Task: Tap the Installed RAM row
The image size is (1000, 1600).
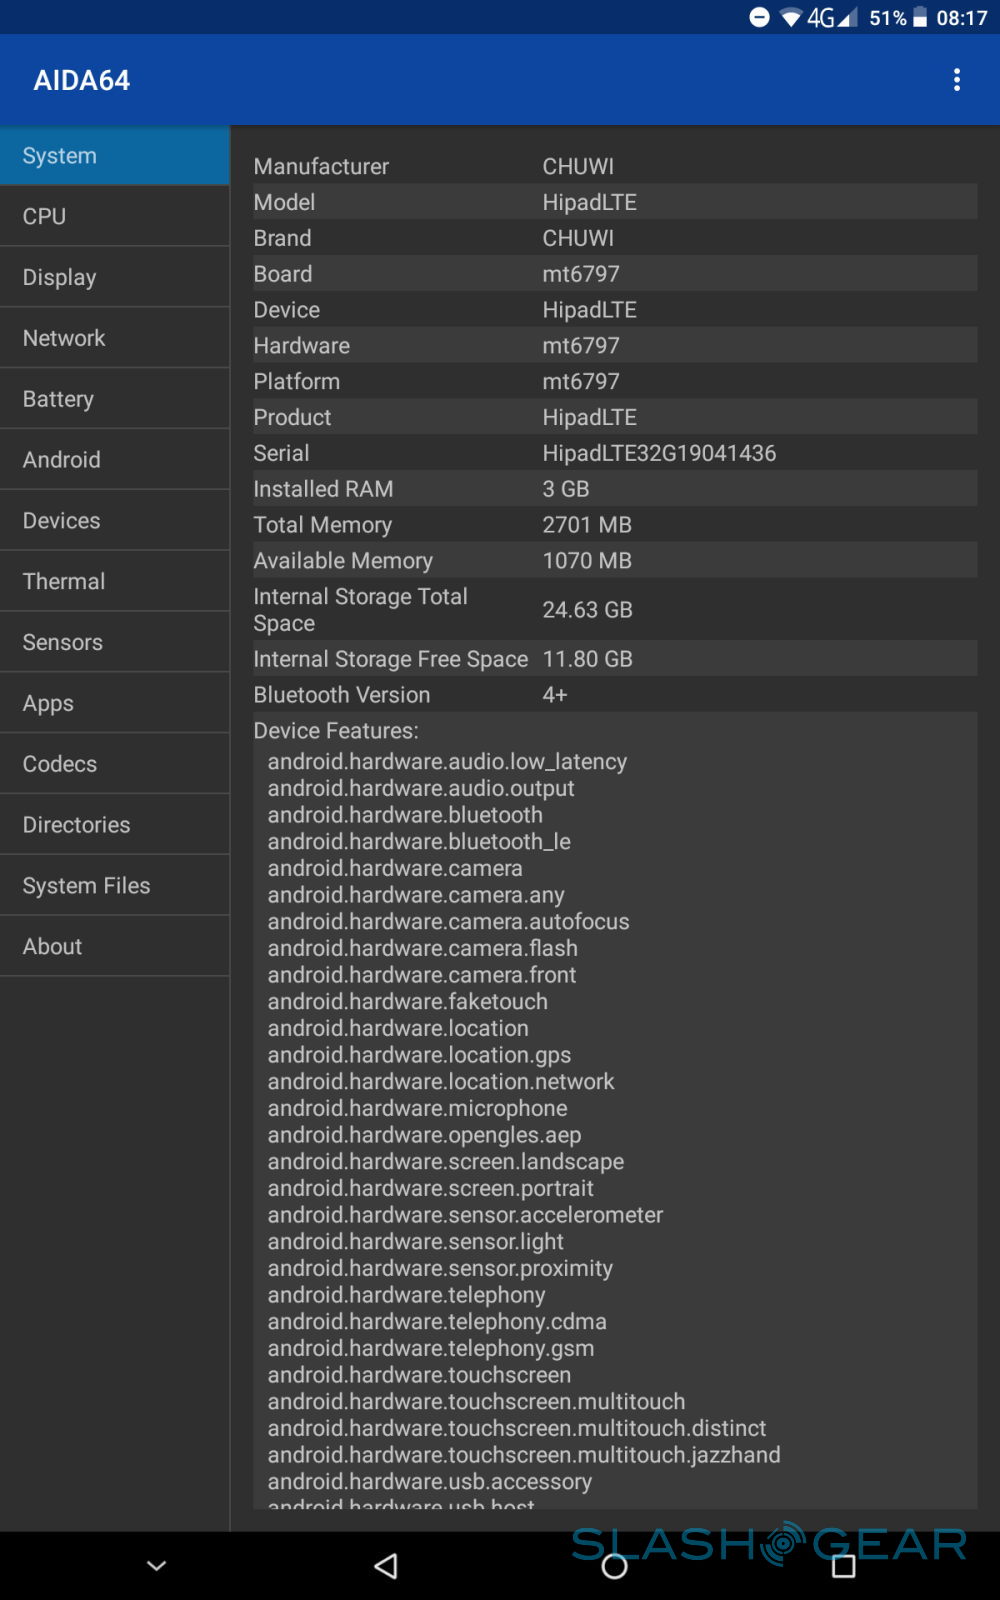Action: tap(614, 489)
